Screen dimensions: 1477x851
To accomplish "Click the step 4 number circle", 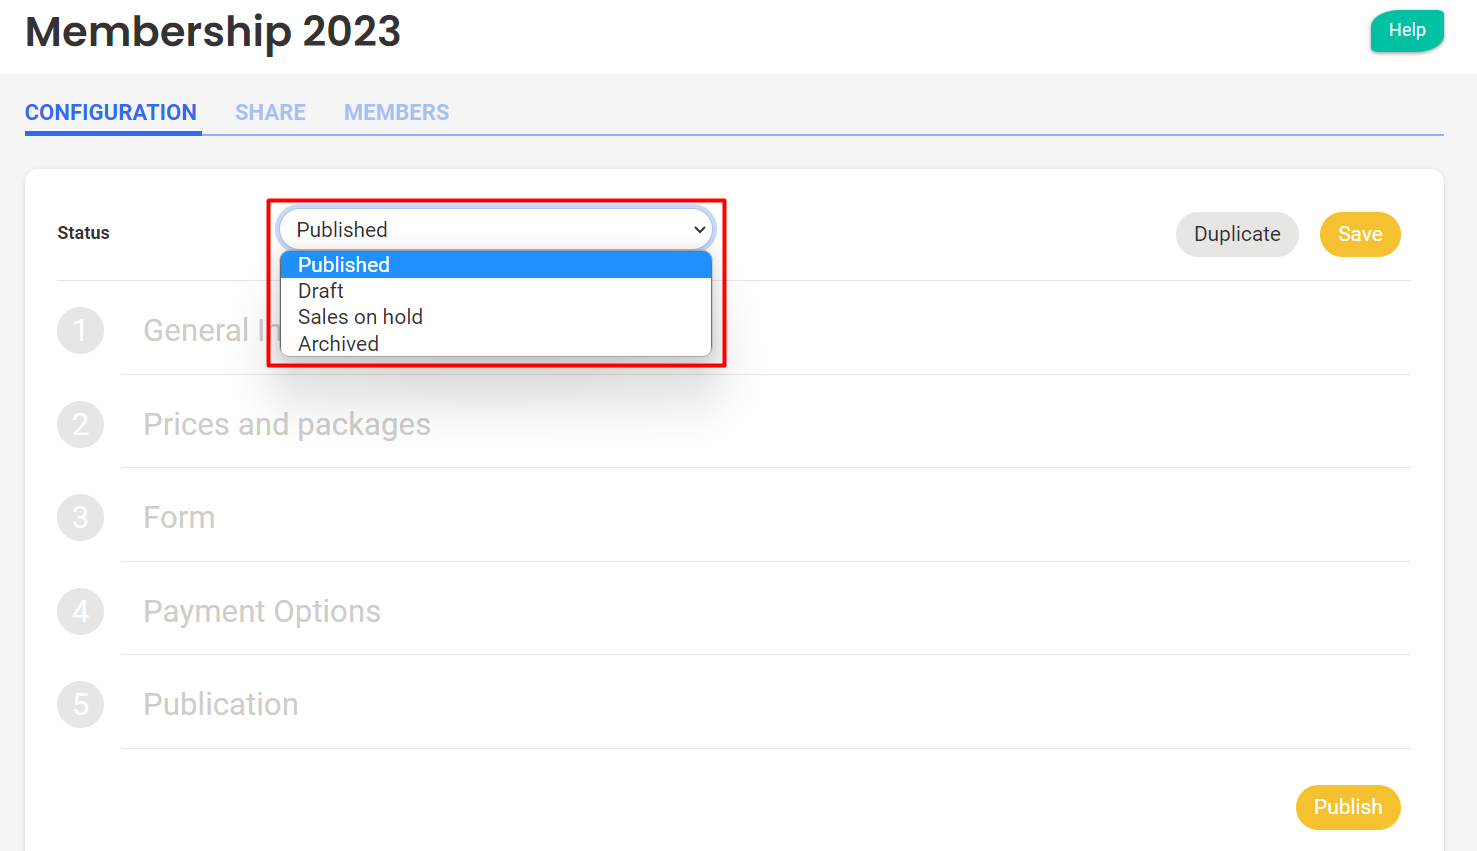I will (81, 611).
